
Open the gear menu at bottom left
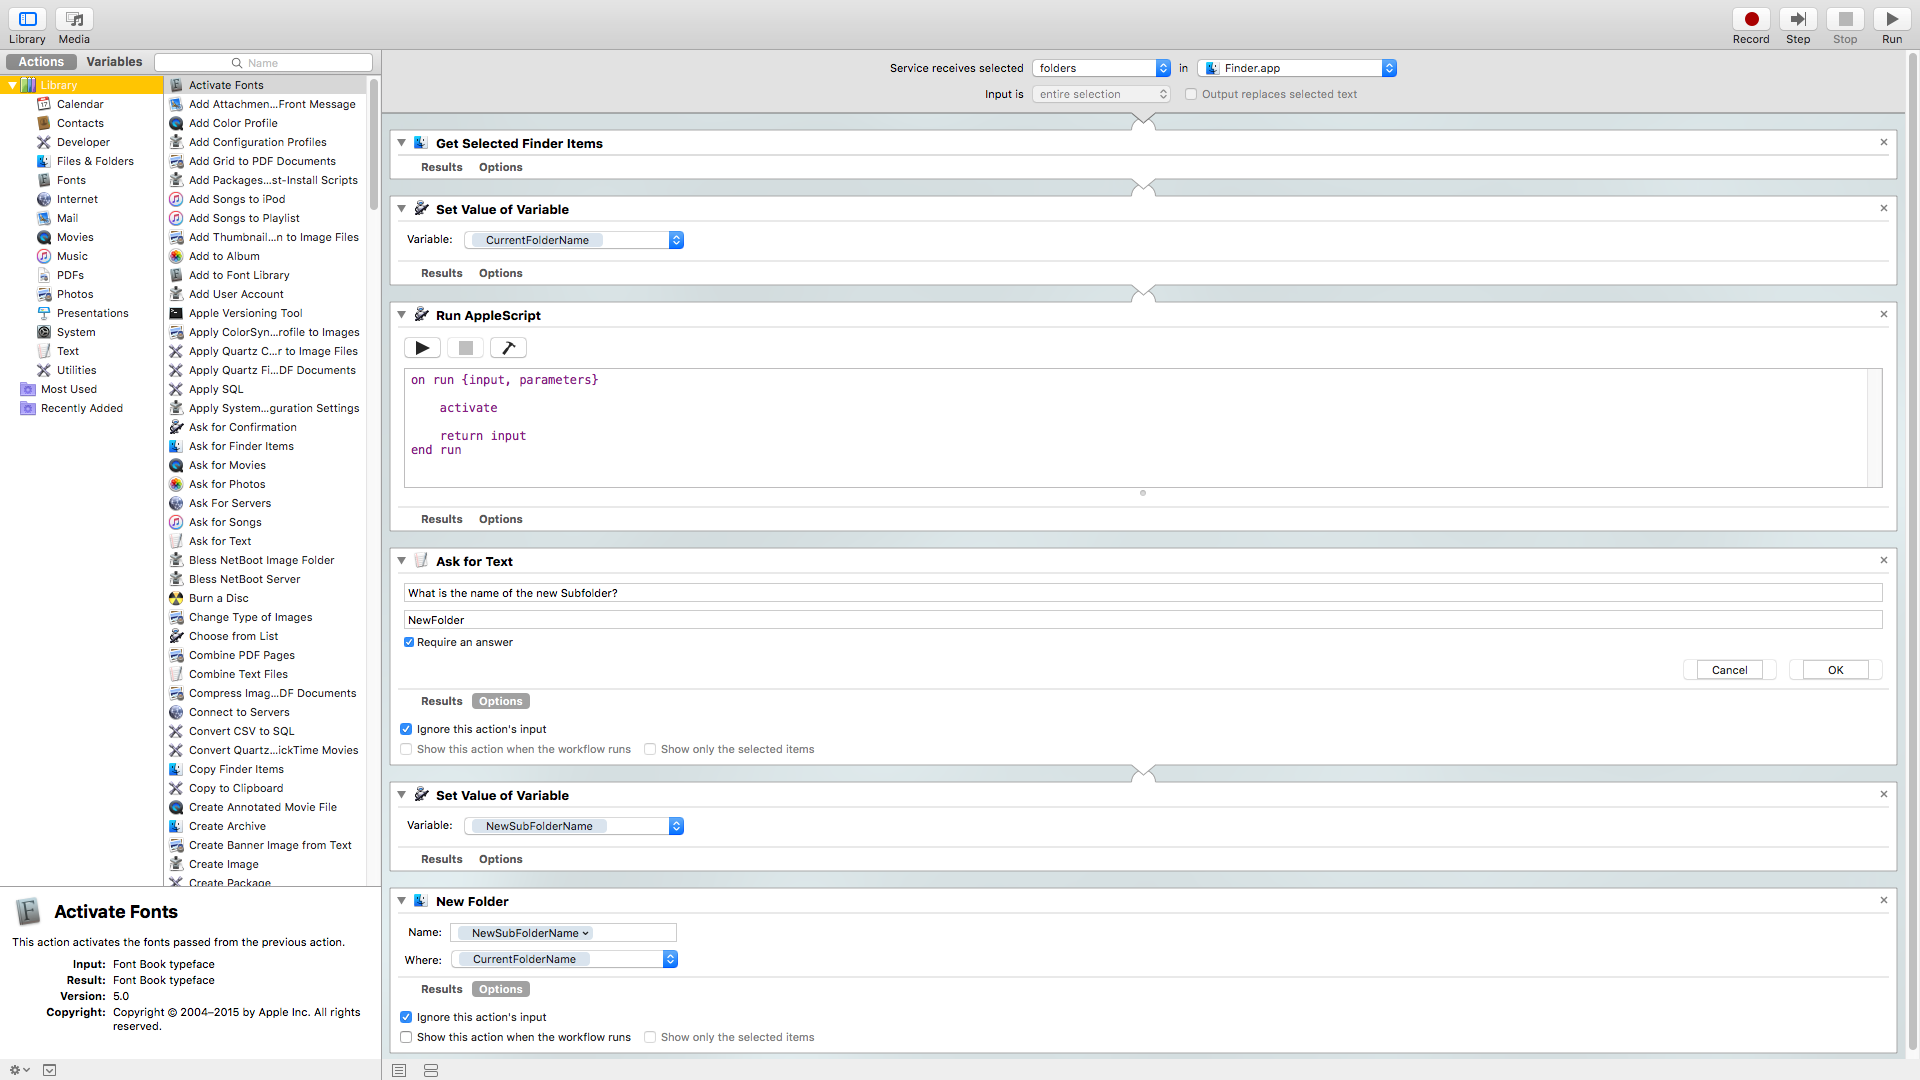point(18,1070)
